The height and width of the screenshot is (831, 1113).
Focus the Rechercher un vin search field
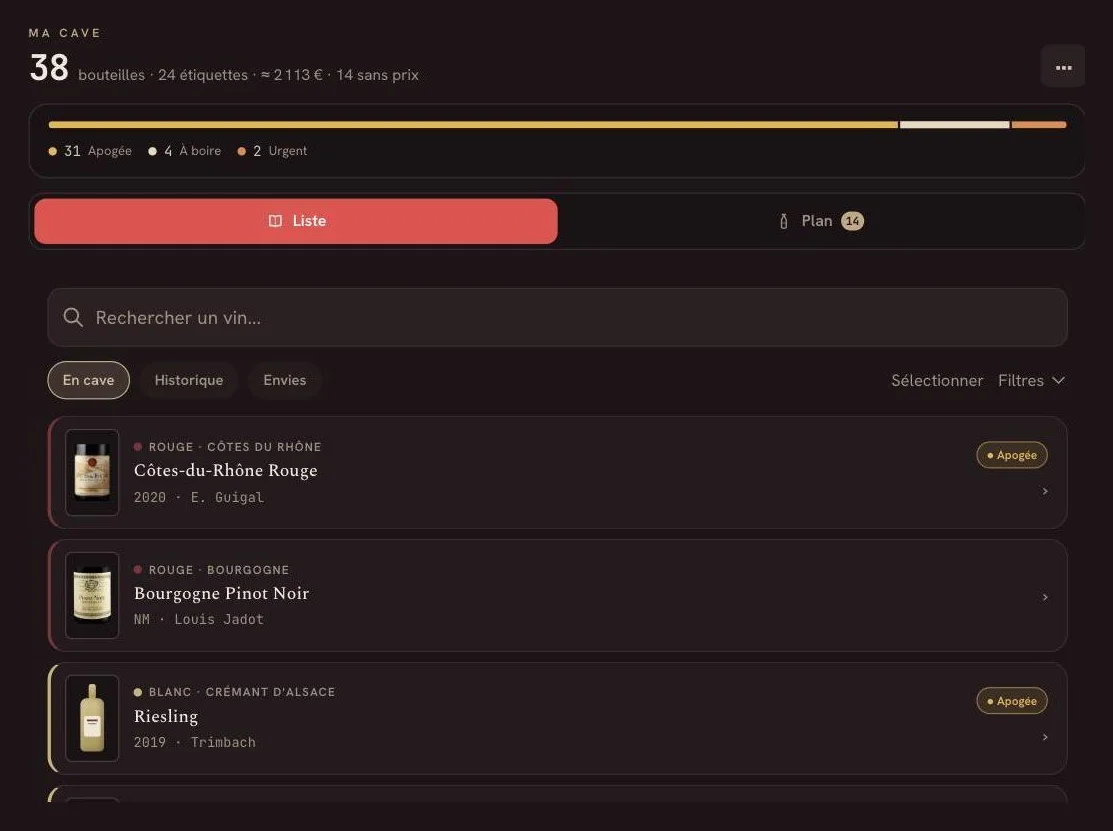click(x=557, y=317)
